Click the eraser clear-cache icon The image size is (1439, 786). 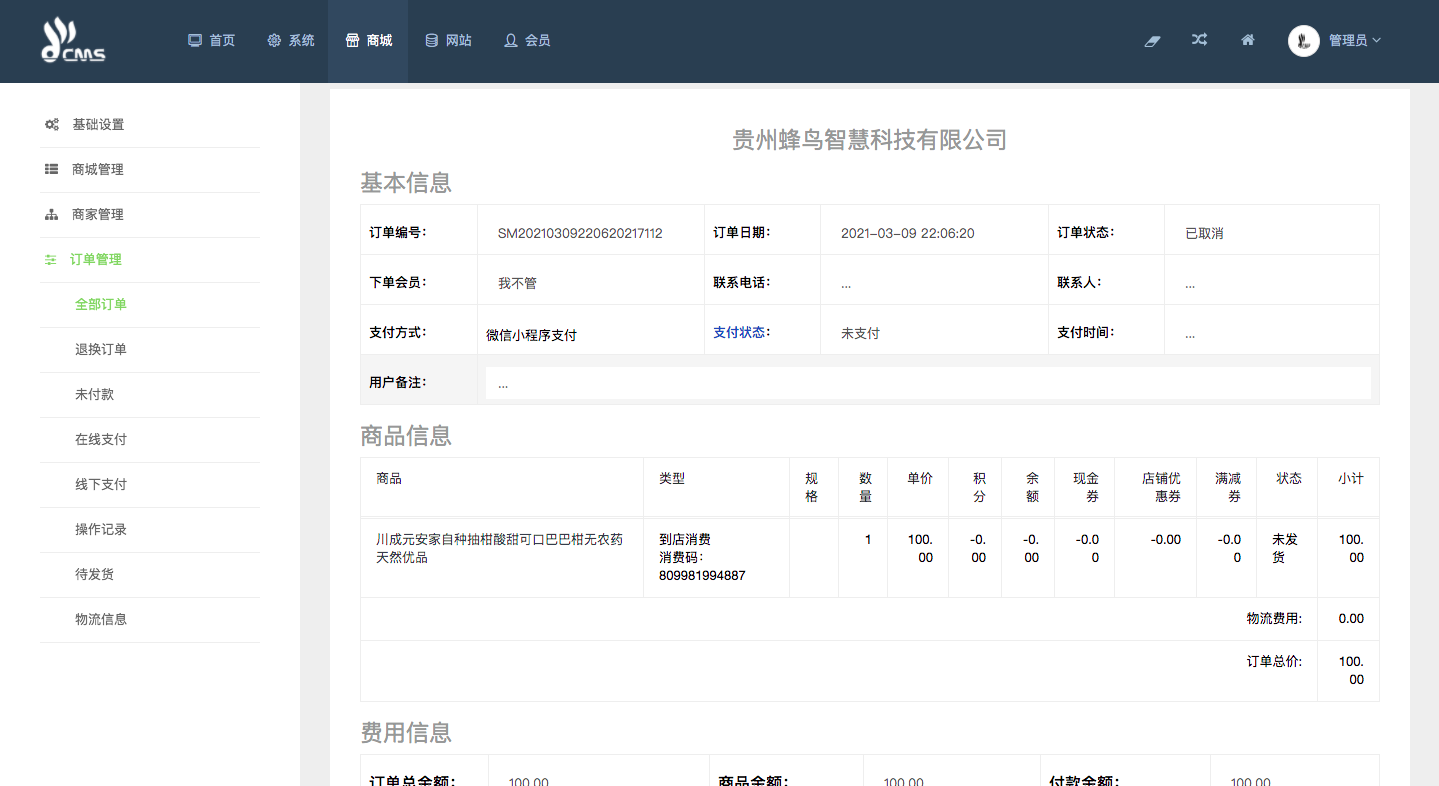pyautogui.click(x=1152, y=41)
